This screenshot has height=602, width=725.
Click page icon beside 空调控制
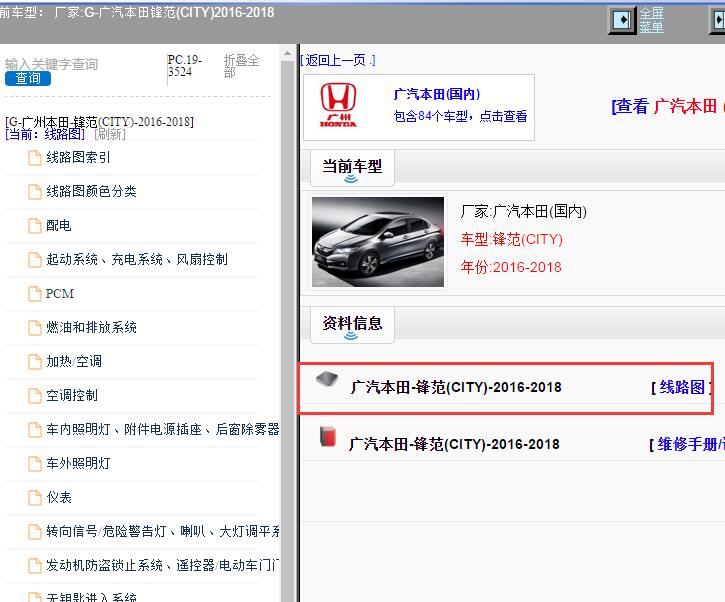(35, 395)
